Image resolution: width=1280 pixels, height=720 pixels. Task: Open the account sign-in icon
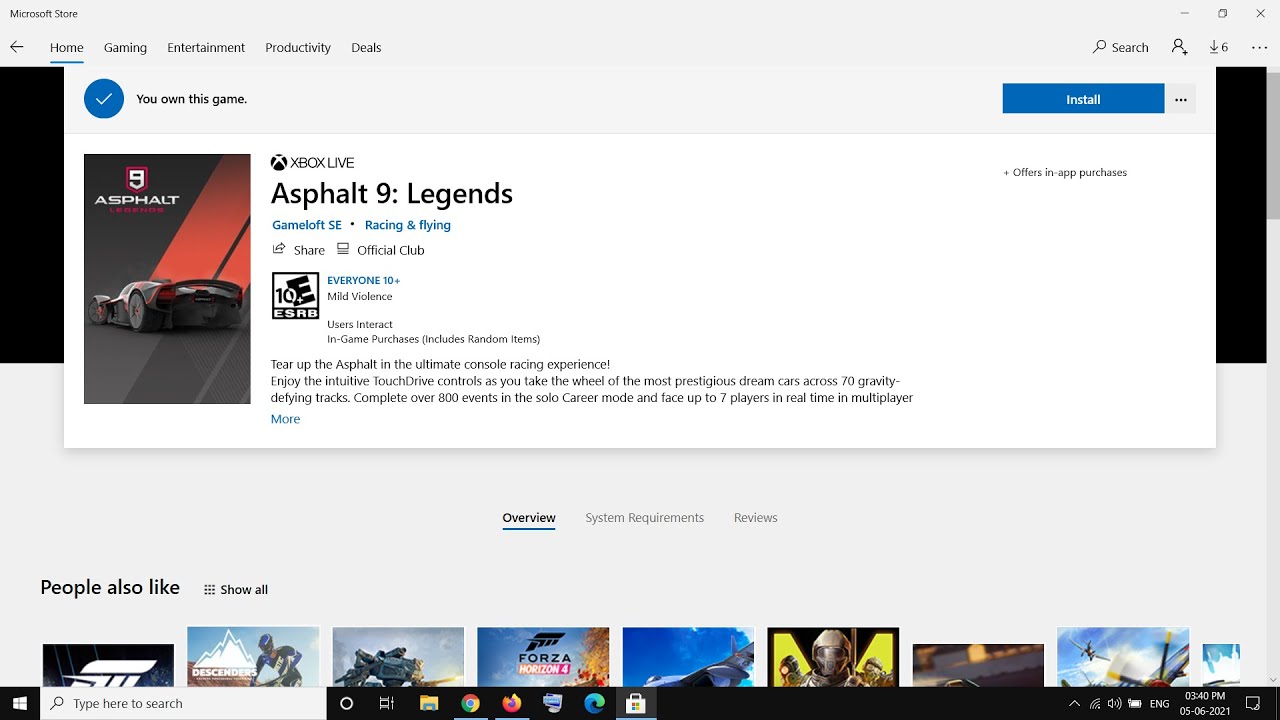click(x=1179, y=47)
